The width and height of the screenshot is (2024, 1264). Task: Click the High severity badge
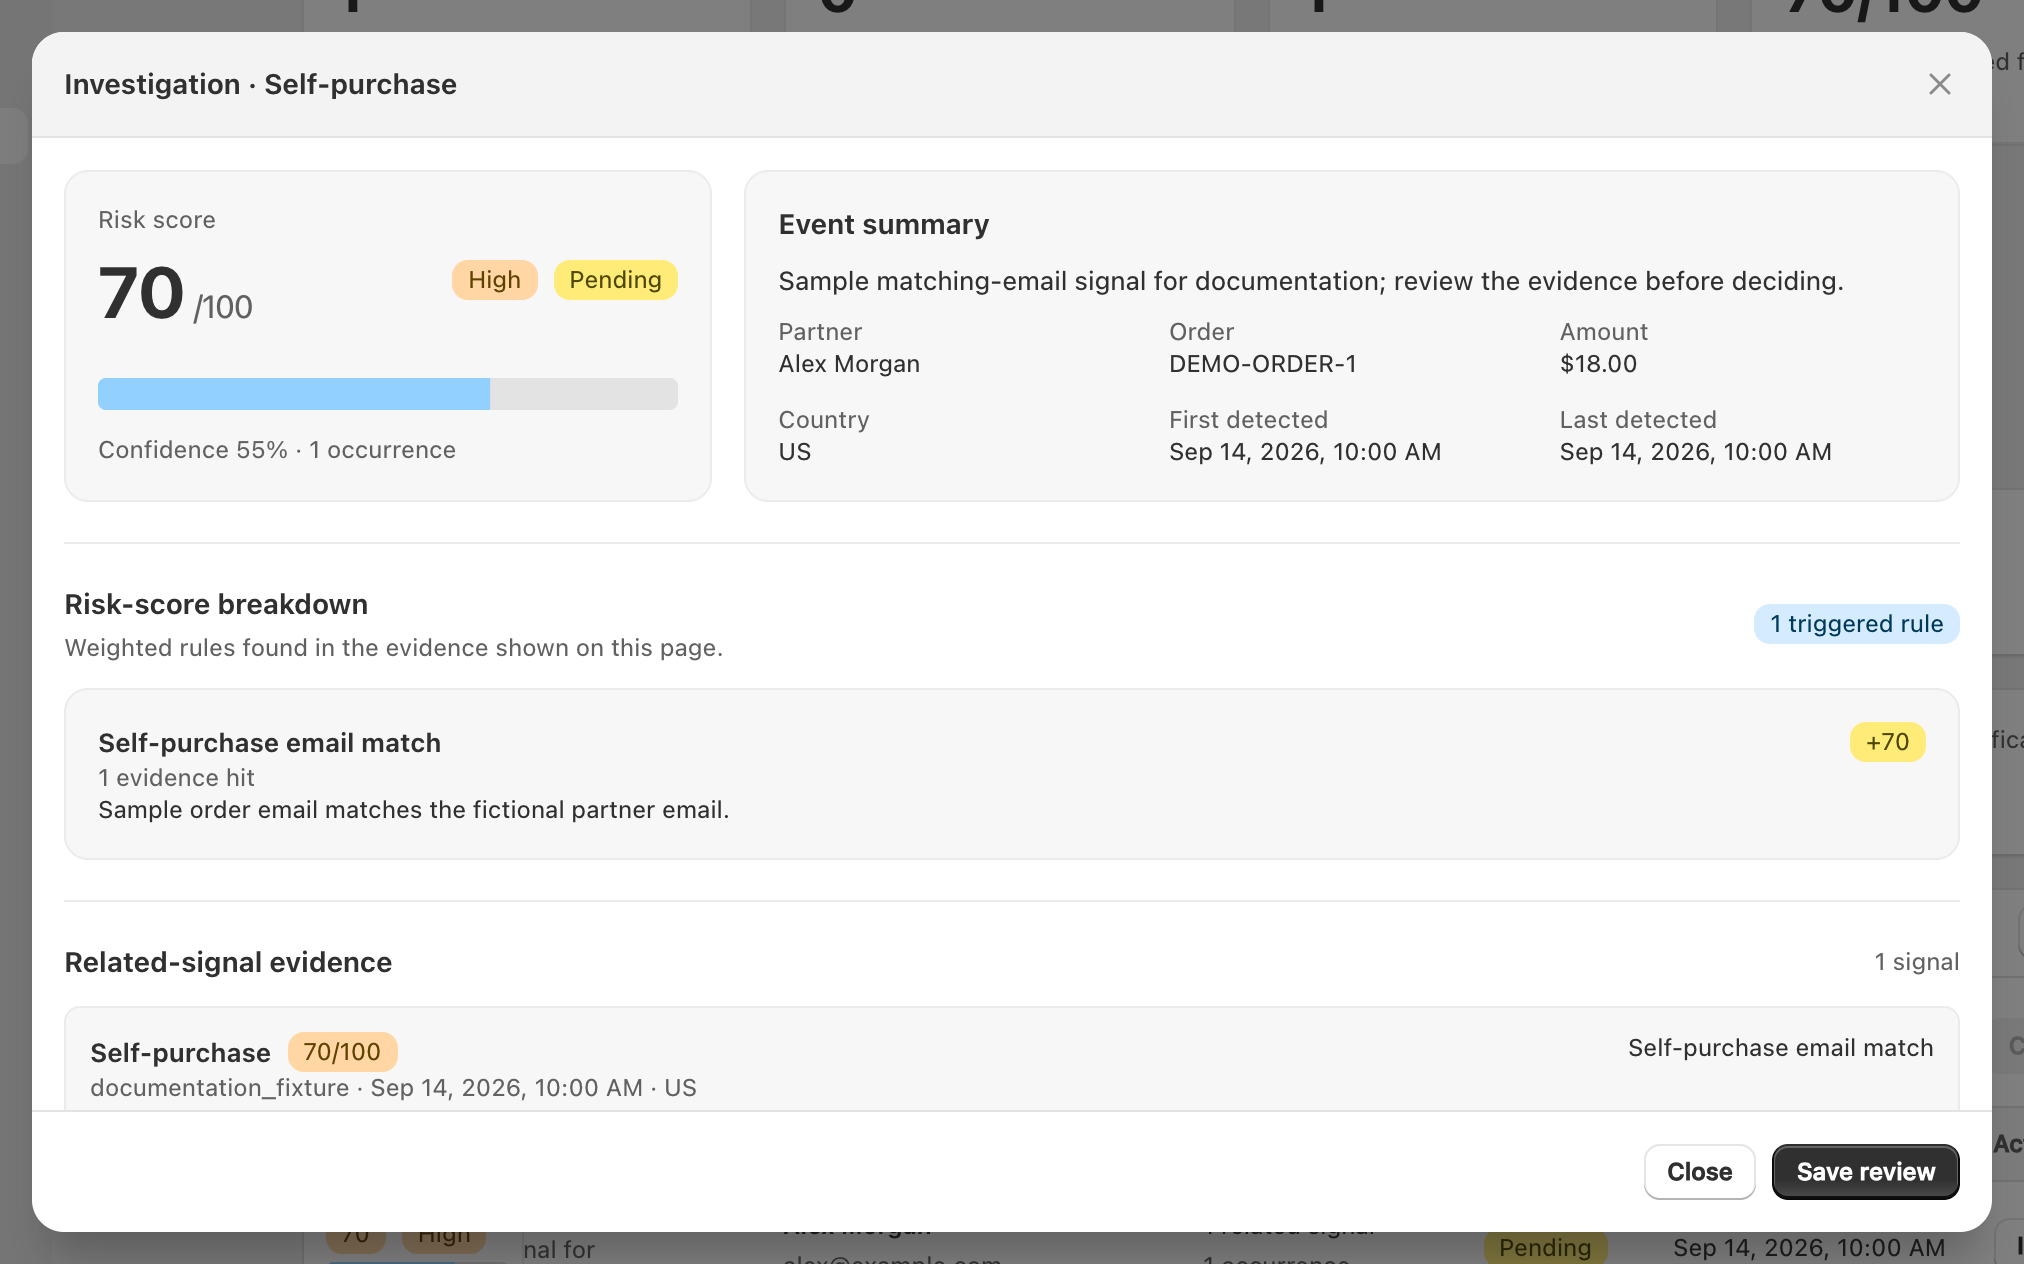coord(494,280)
